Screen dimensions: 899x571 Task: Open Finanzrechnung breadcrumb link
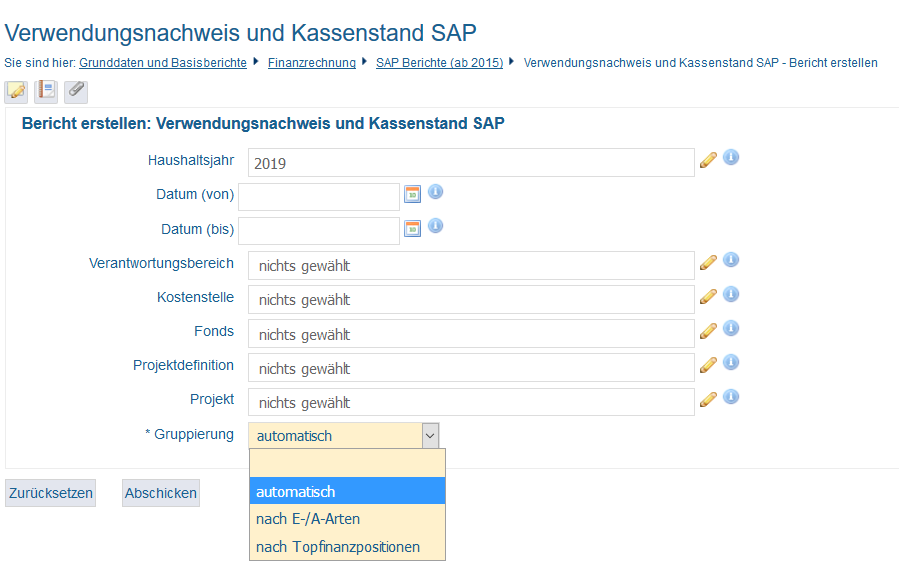coord(312,62)
